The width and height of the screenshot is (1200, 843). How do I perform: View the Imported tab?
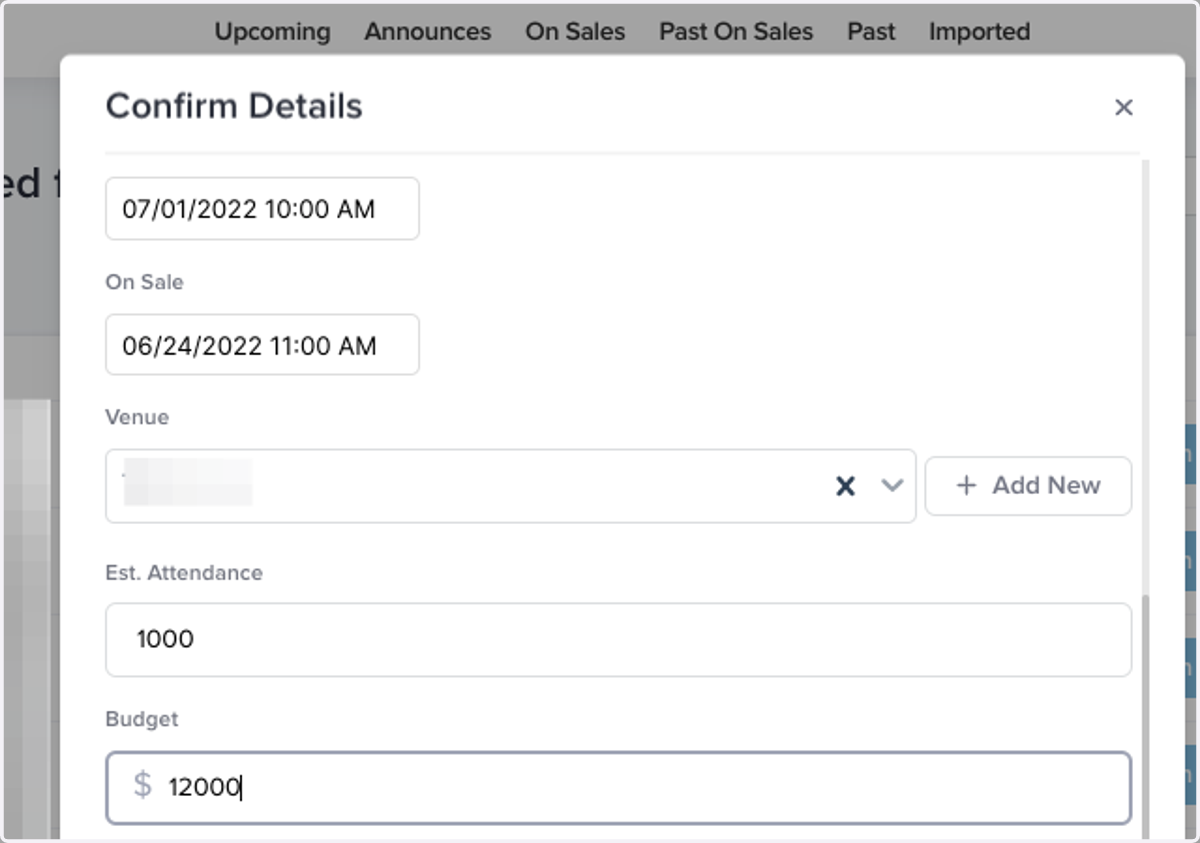[979, 32]
